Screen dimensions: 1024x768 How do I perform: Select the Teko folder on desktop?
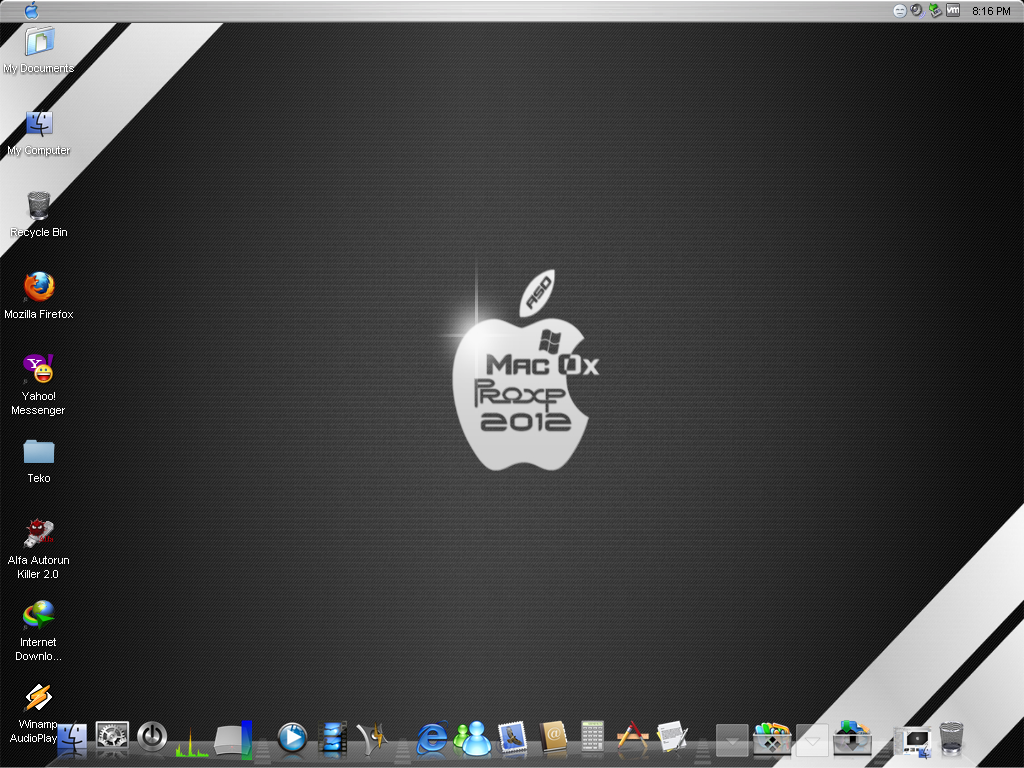pyautogui.click(x=39, y=461)
